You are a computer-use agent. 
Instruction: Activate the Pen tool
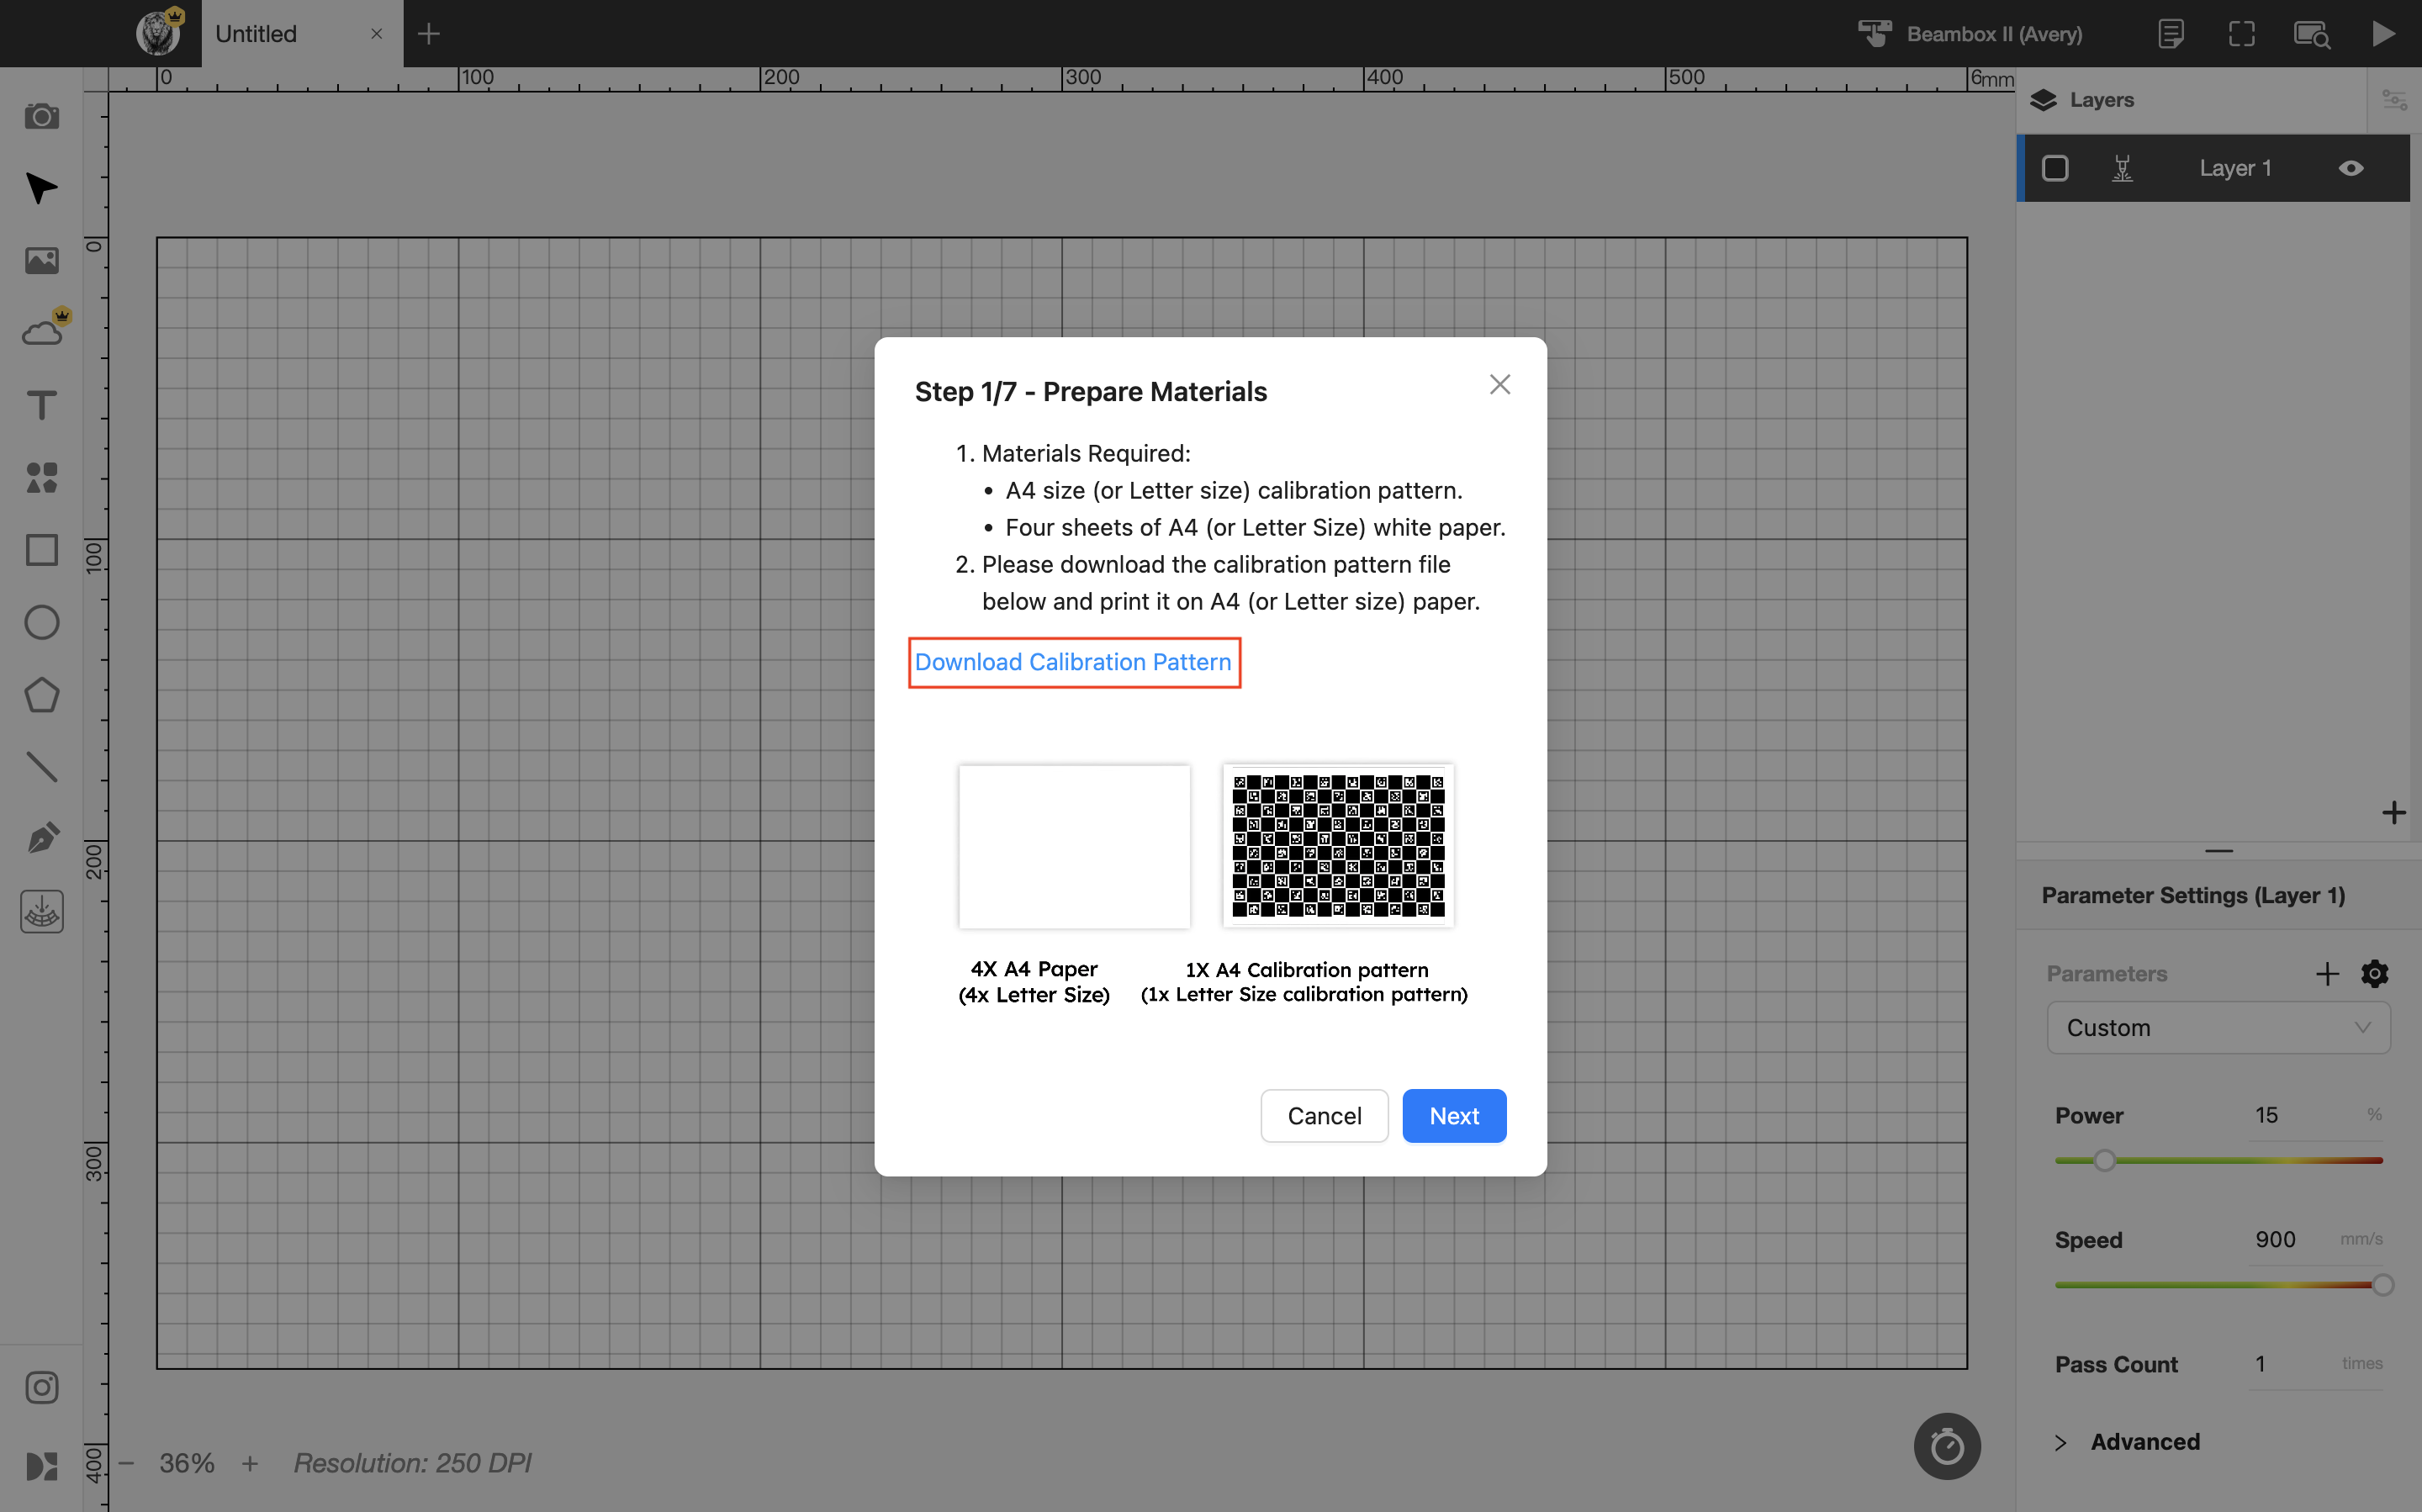(41, 838)
